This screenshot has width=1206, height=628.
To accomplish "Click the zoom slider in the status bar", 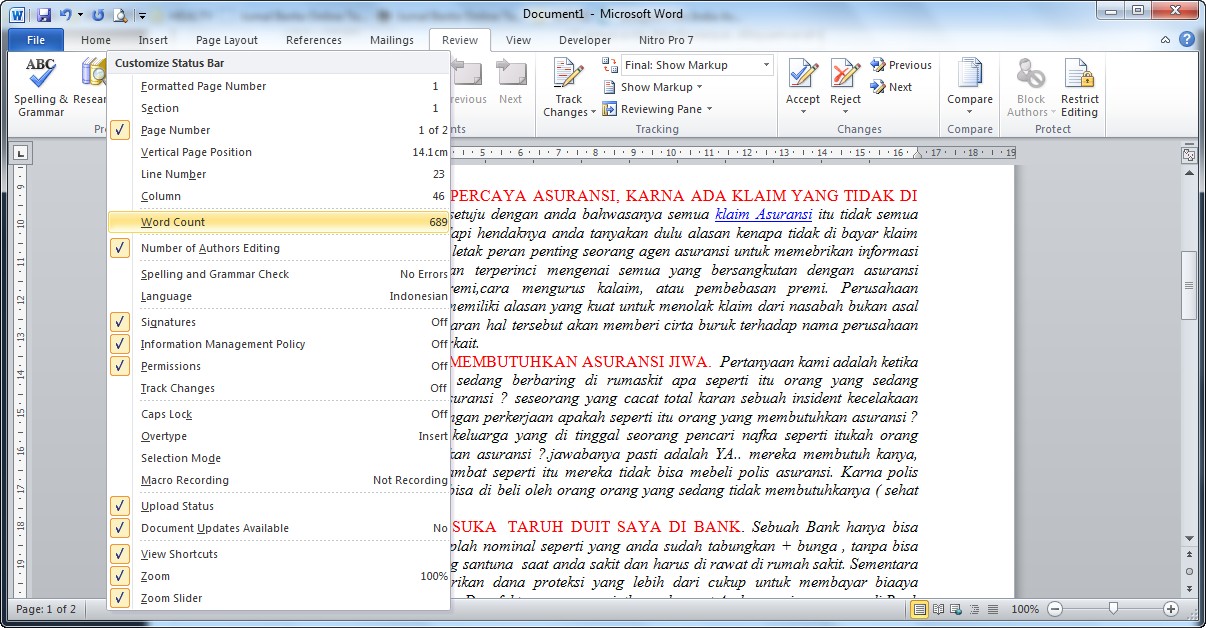I will coord(1113,609).
